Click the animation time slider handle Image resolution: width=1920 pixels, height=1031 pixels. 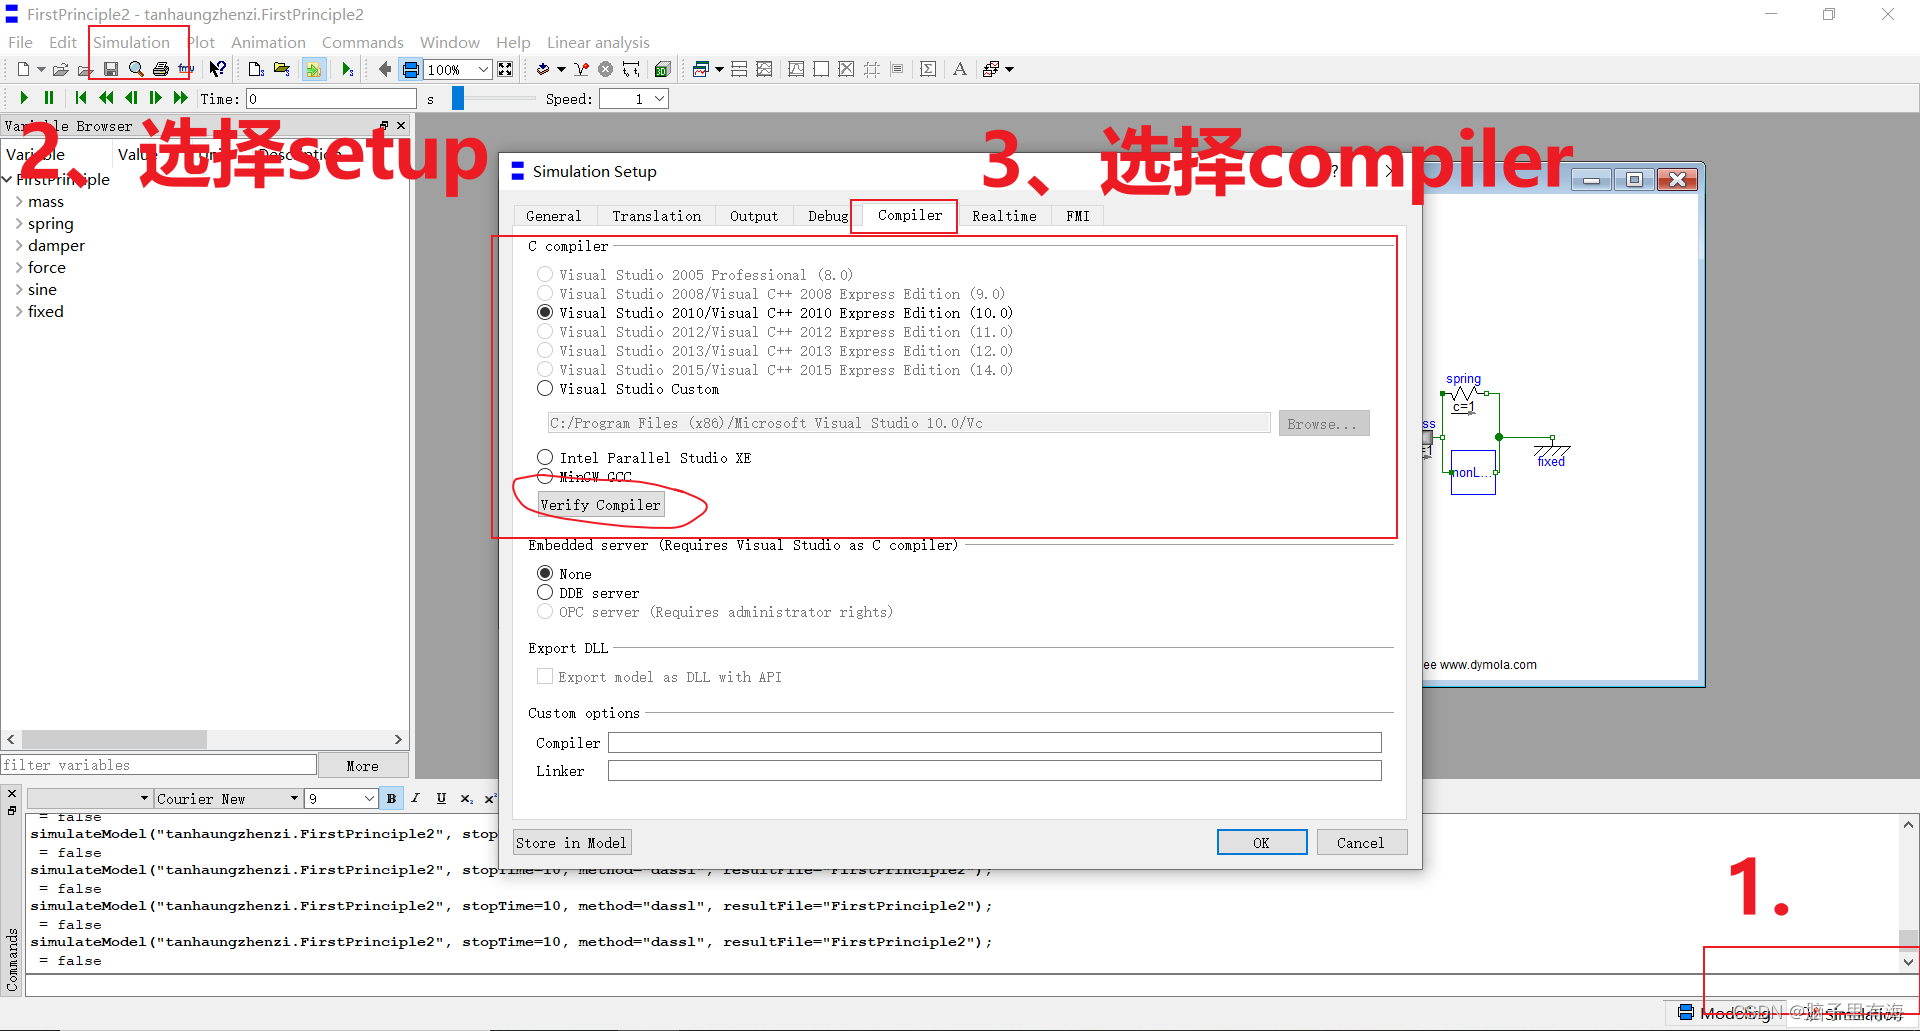click(458, 98)
